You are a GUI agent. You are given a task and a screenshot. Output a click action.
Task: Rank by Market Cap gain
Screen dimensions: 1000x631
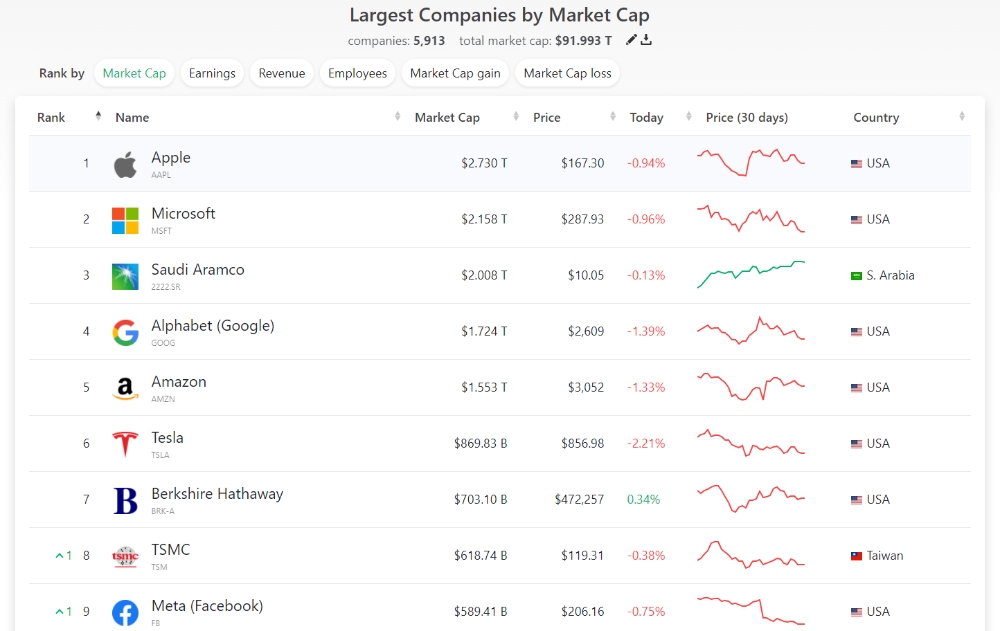tap(455, 73)
